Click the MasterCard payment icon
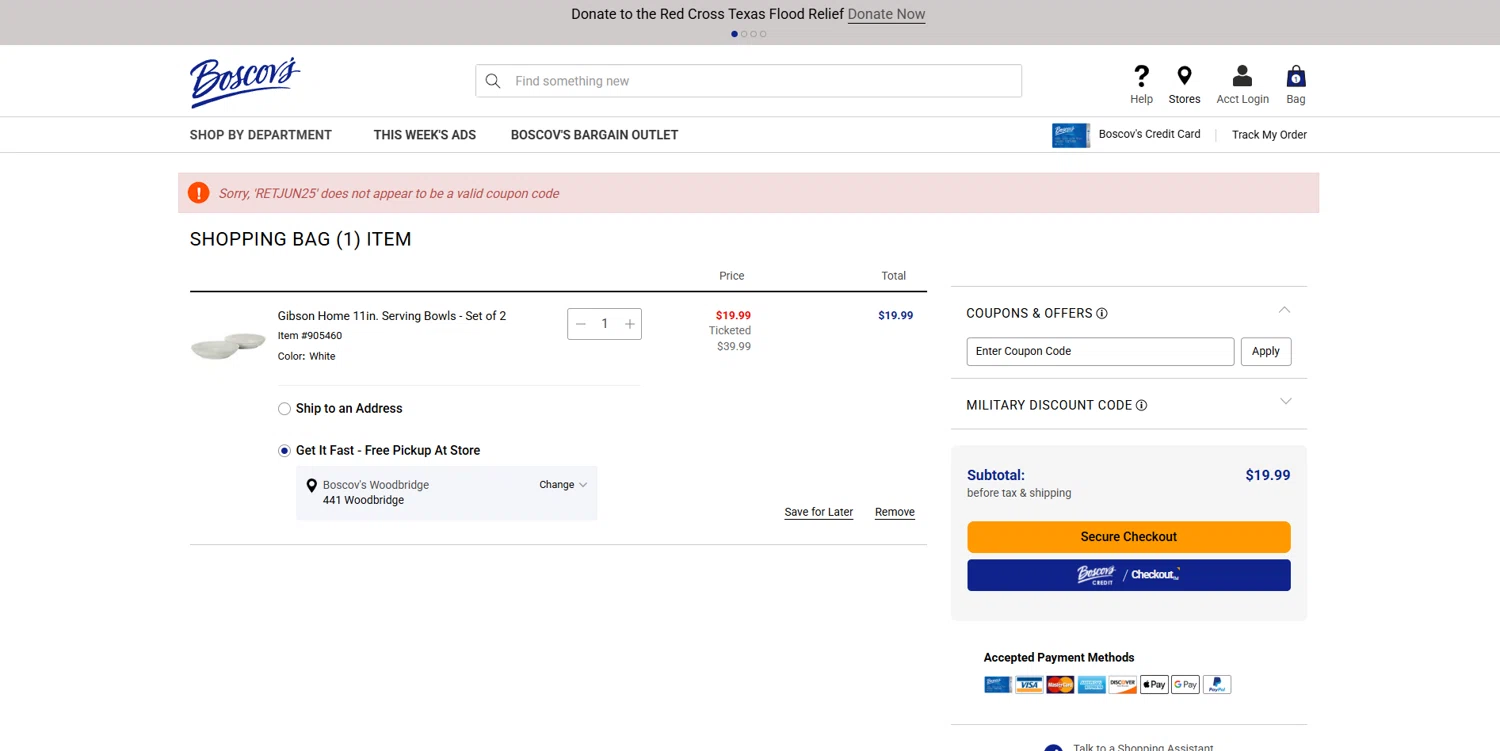 pos(1060,685)
